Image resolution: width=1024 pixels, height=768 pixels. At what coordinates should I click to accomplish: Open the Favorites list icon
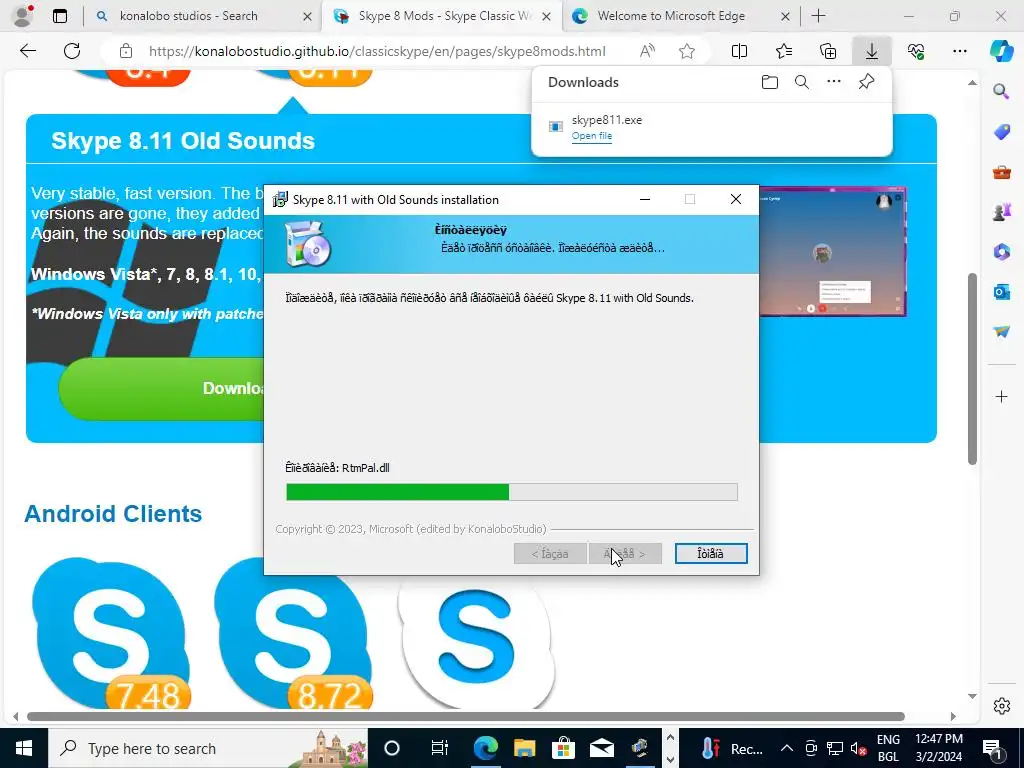click(784, 51)
